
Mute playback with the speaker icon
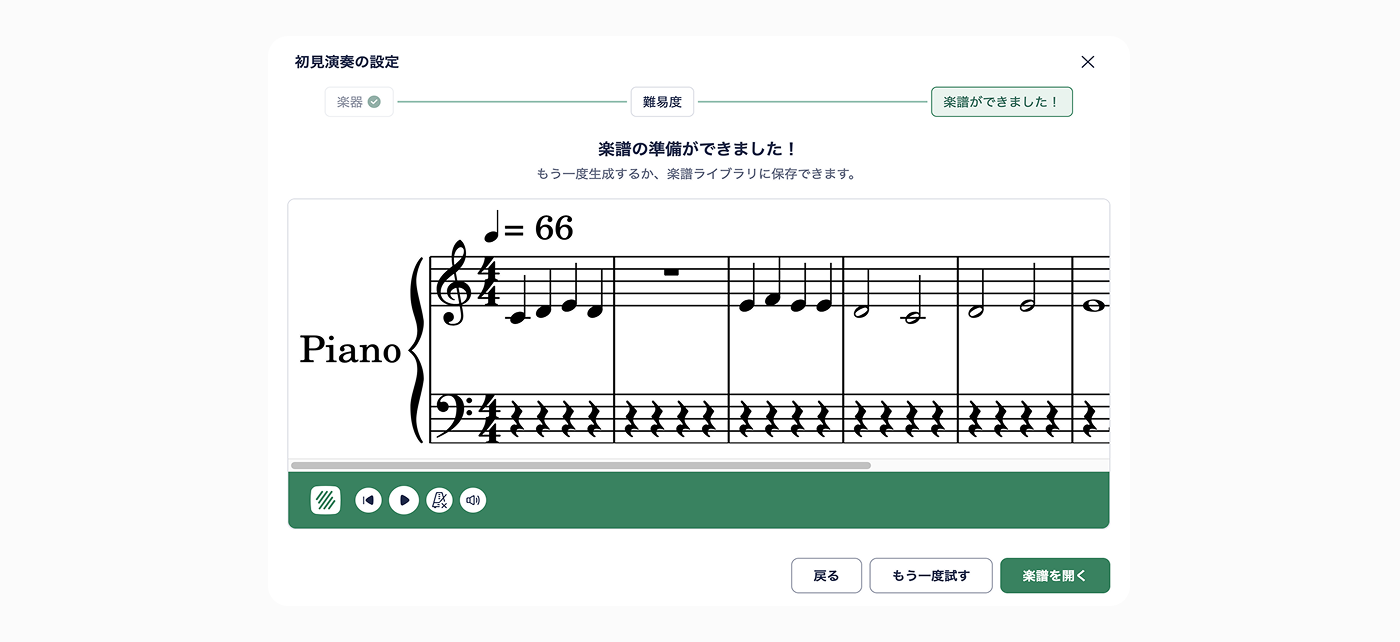click(472, 500)
